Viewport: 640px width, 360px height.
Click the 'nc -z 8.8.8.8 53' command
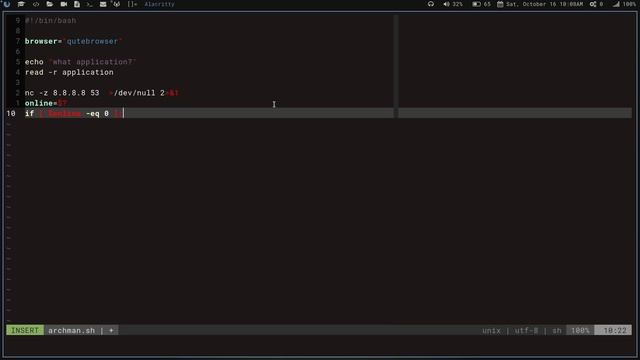(x=62, y=93)
